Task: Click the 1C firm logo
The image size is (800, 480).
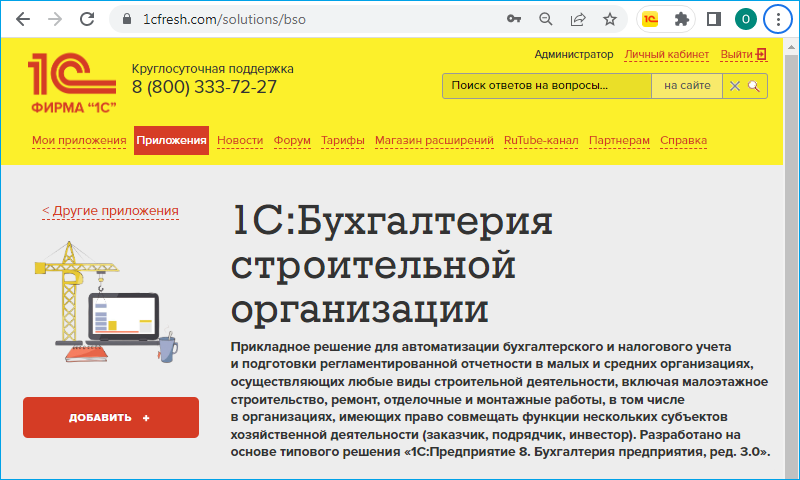Action: click(x=72, y=83)
